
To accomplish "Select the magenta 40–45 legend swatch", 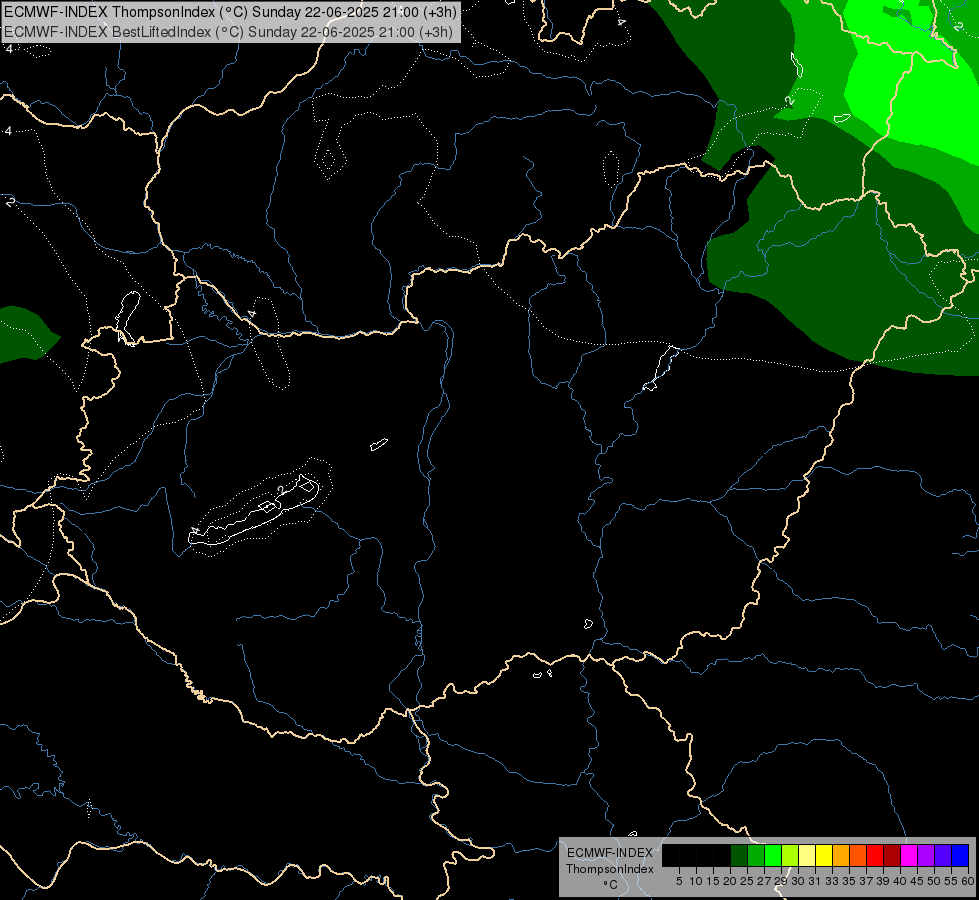I will click(908, 855).
